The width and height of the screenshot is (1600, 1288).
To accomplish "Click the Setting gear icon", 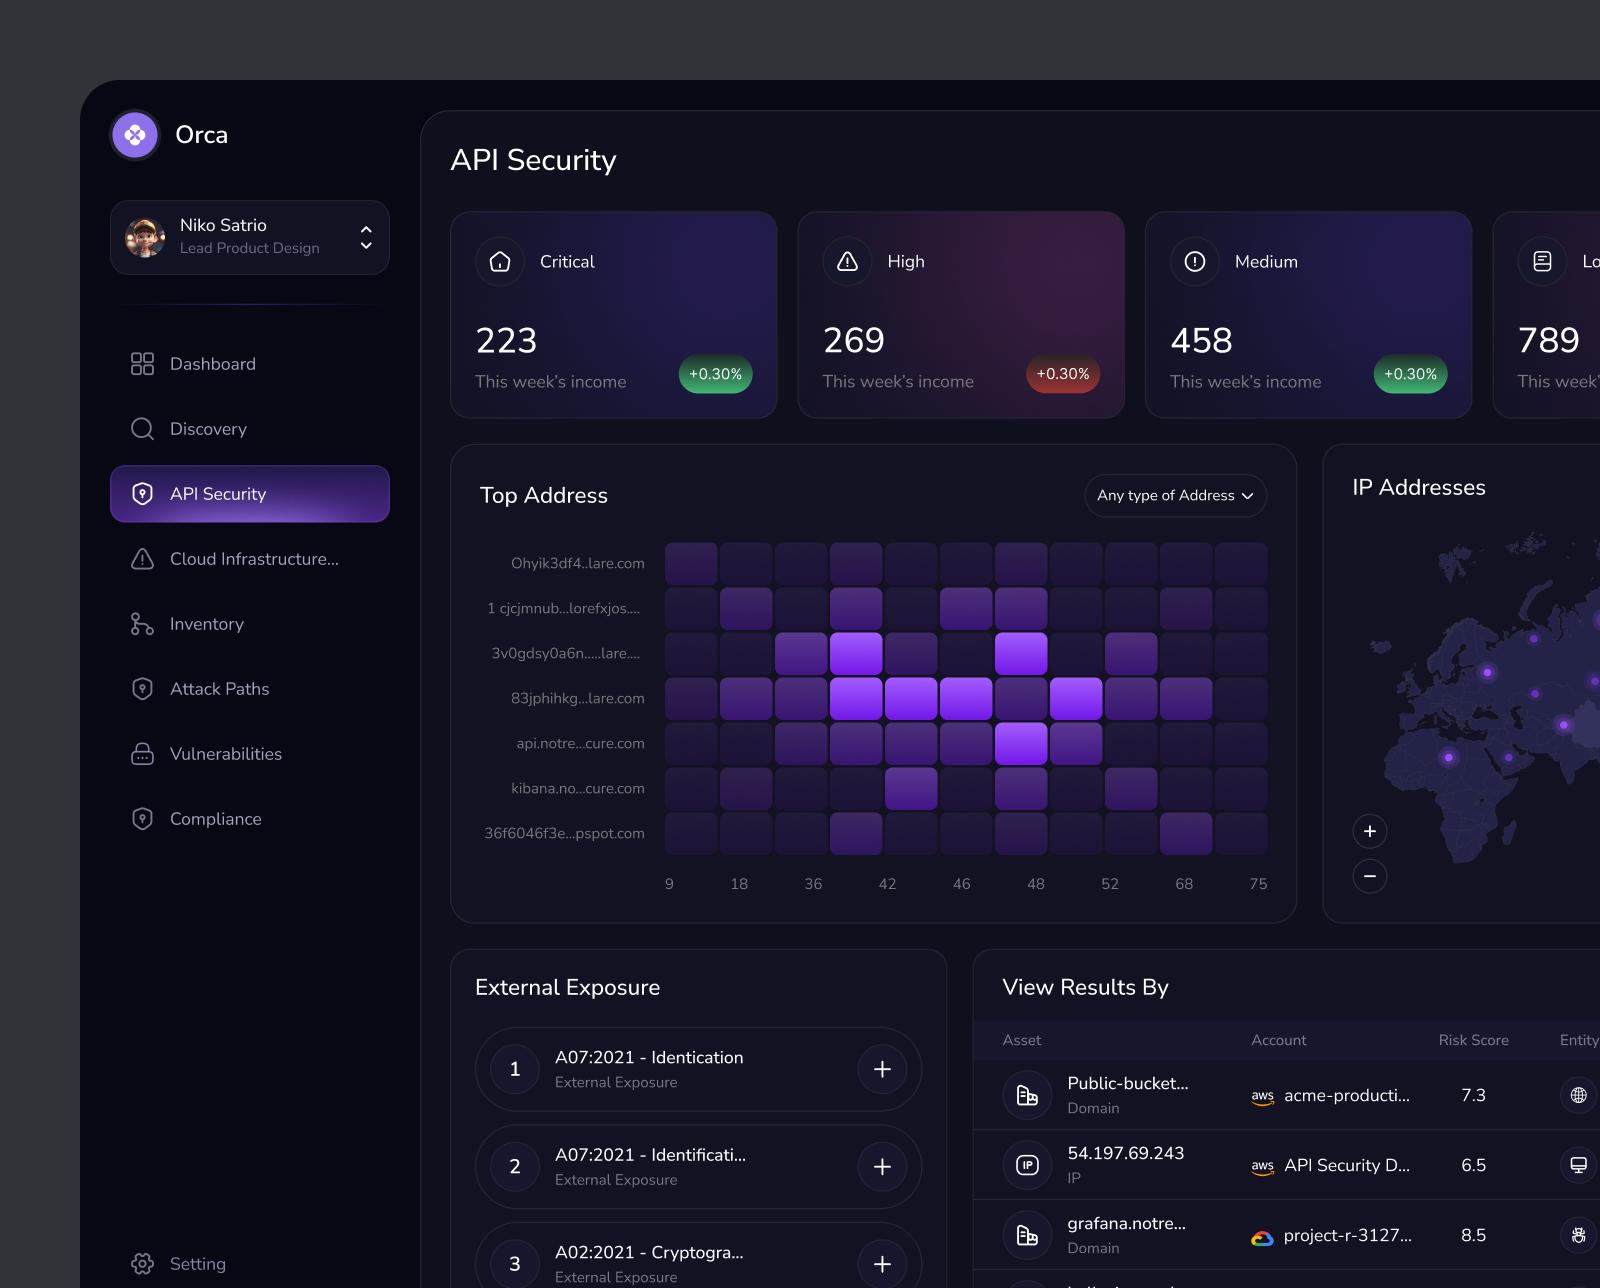I will (x=142, y=1264).
